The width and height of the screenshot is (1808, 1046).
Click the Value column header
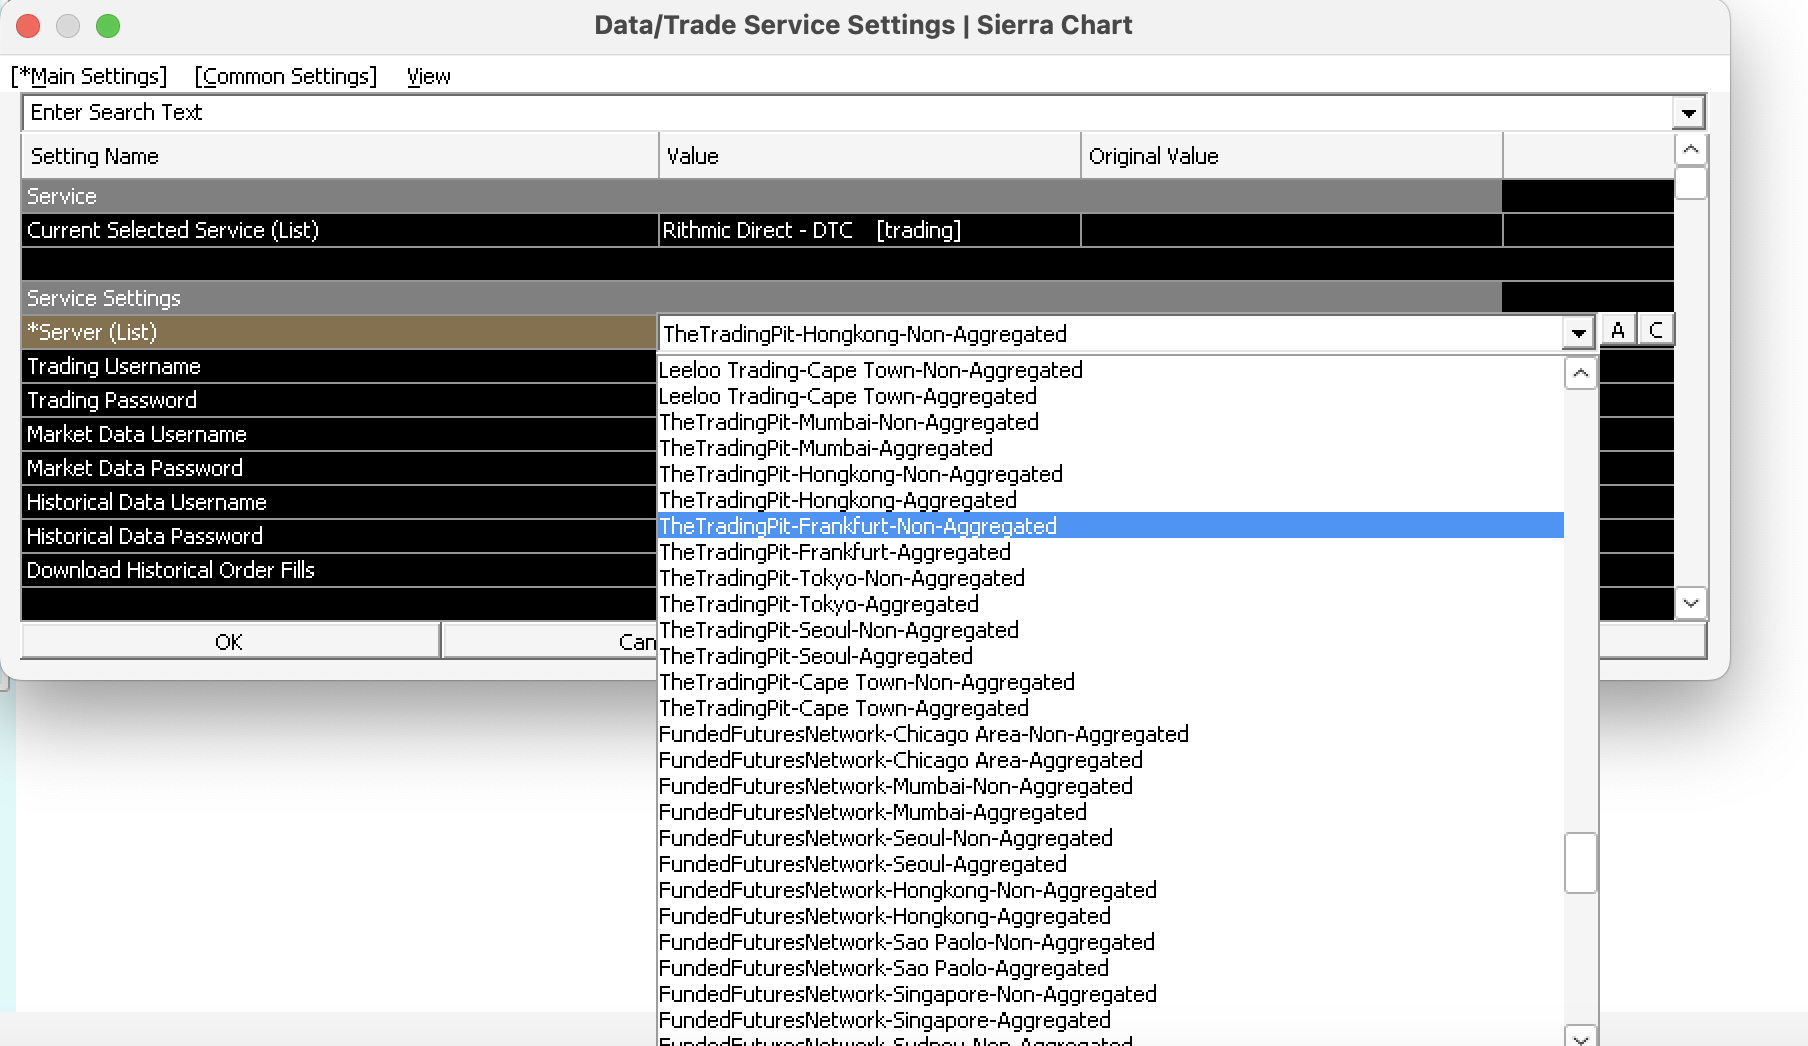[x=870, y=156]
